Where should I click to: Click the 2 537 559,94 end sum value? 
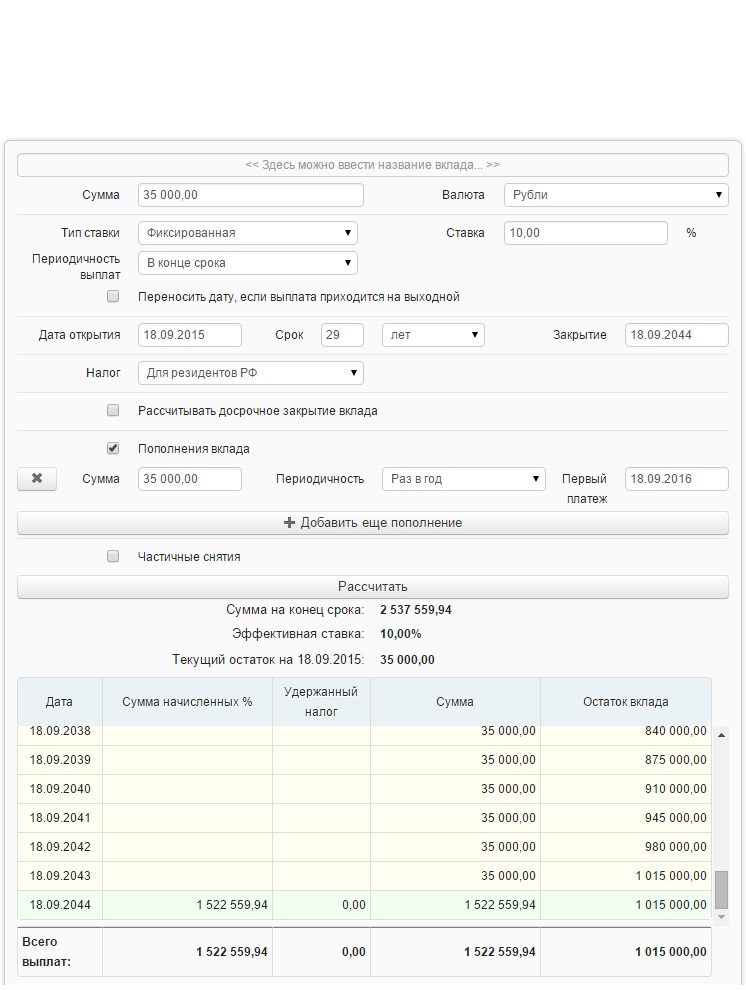pos(415,610)
